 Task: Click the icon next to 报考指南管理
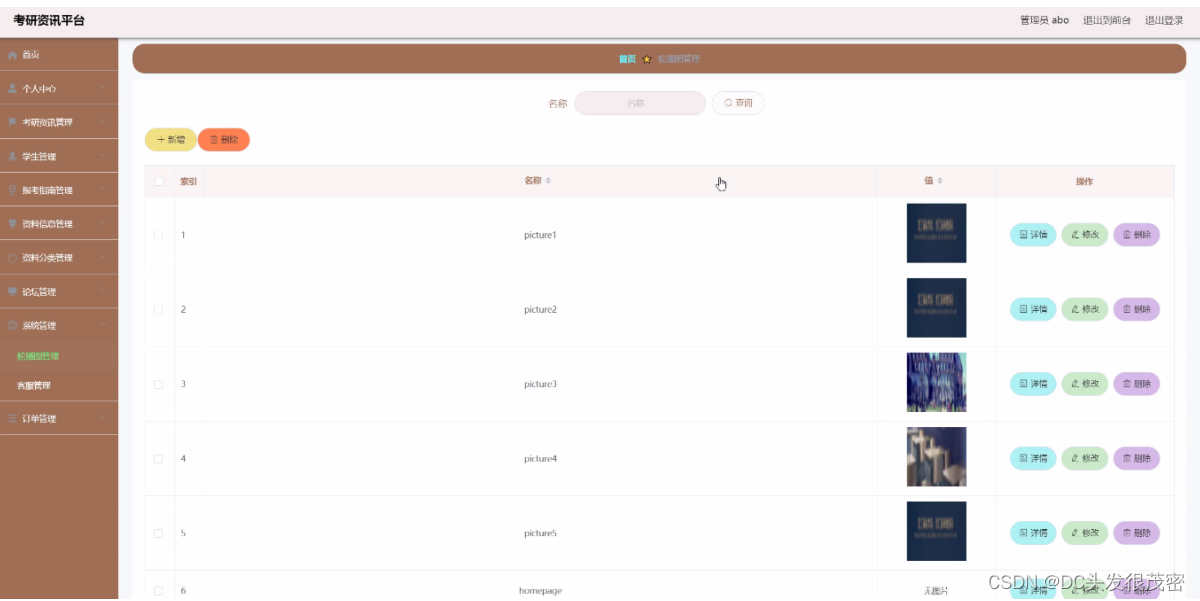point(12,190)
